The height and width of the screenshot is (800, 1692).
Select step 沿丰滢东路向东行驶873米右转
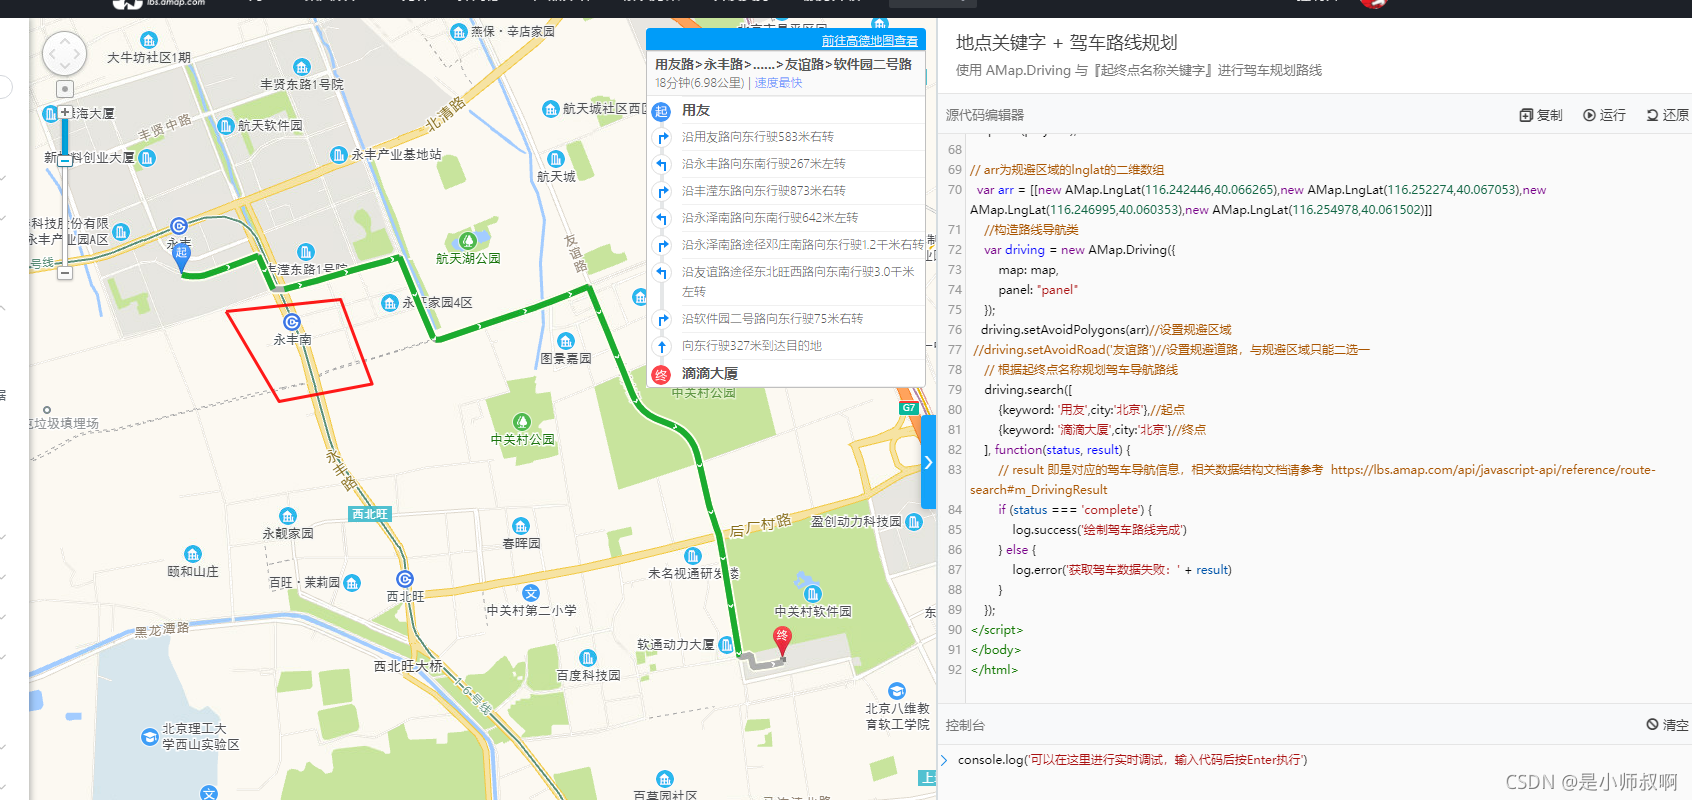click(785, 191)
